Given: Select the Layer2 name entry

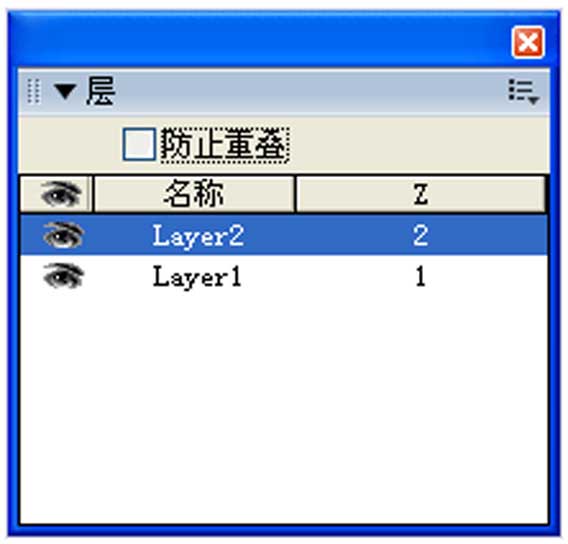Looking at the screenshot, I should [198, 236].
